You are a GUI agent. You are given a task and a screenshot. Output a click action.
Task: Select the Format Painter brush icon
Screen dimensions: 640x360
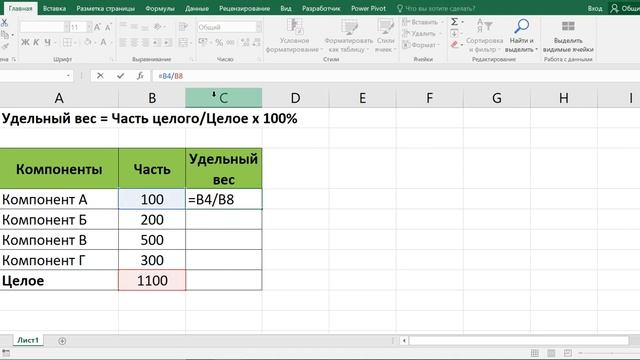(4, 47)
